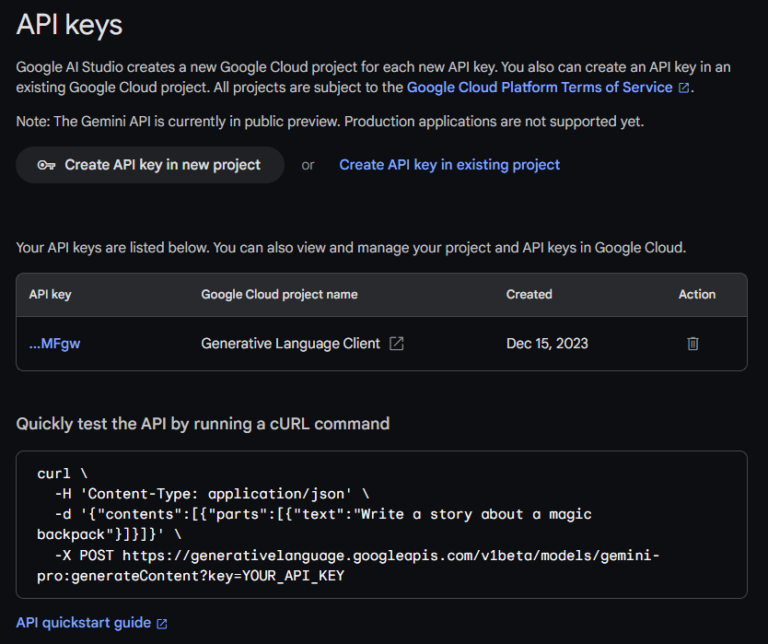Viewport: 768px width, 644px height.
Task: Click external link icon after Terms of Service
Action: pyautogui.click(x=684, y=88)
